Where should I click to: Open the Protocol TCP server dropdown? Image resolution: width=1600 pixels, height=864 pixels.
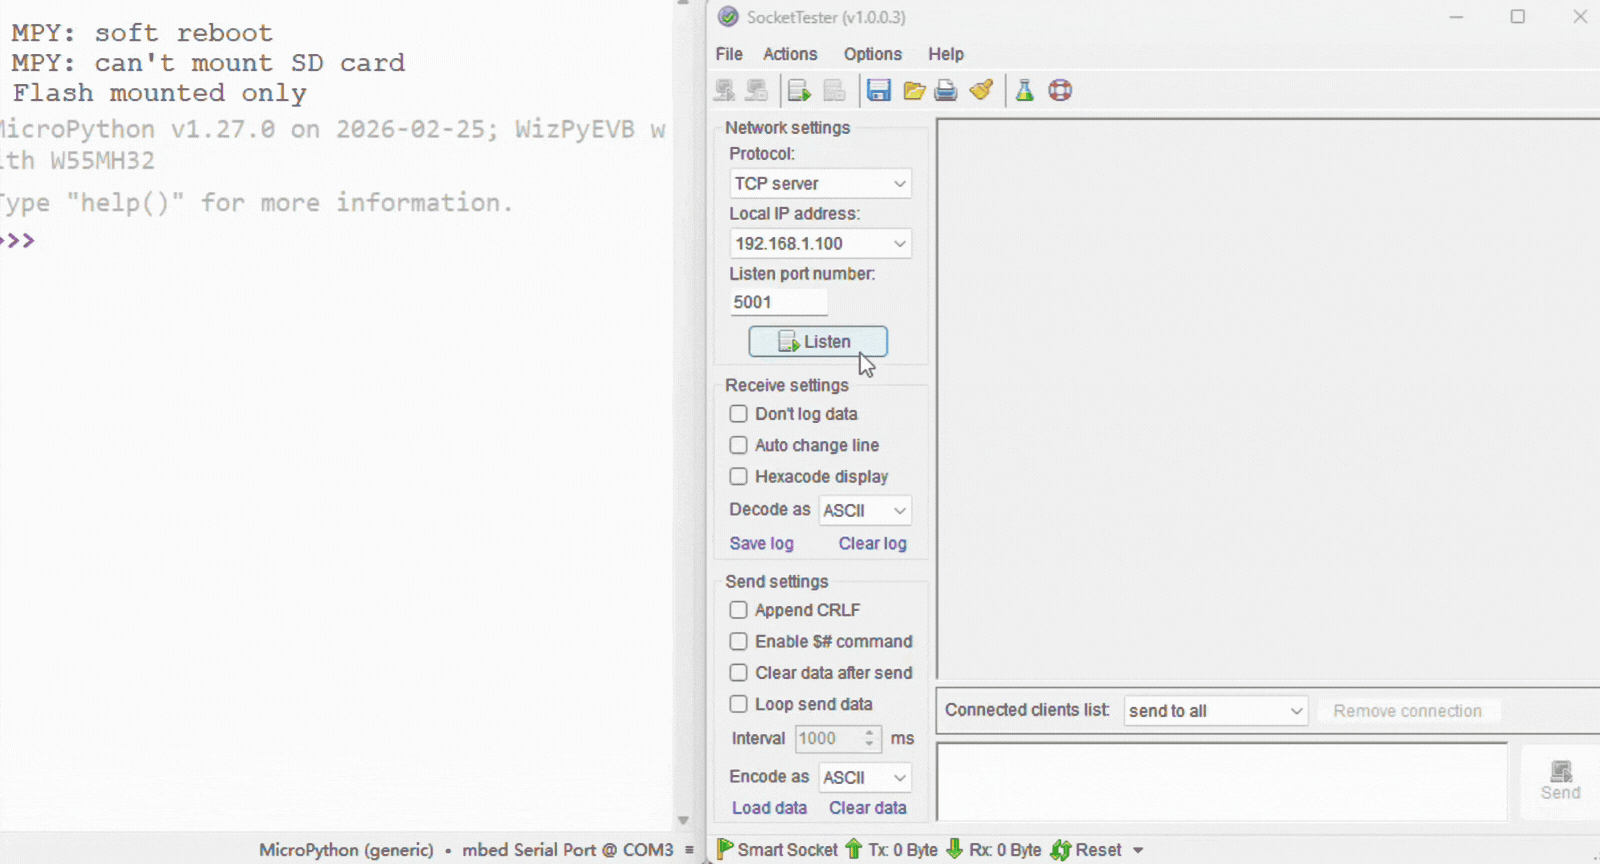820,184
